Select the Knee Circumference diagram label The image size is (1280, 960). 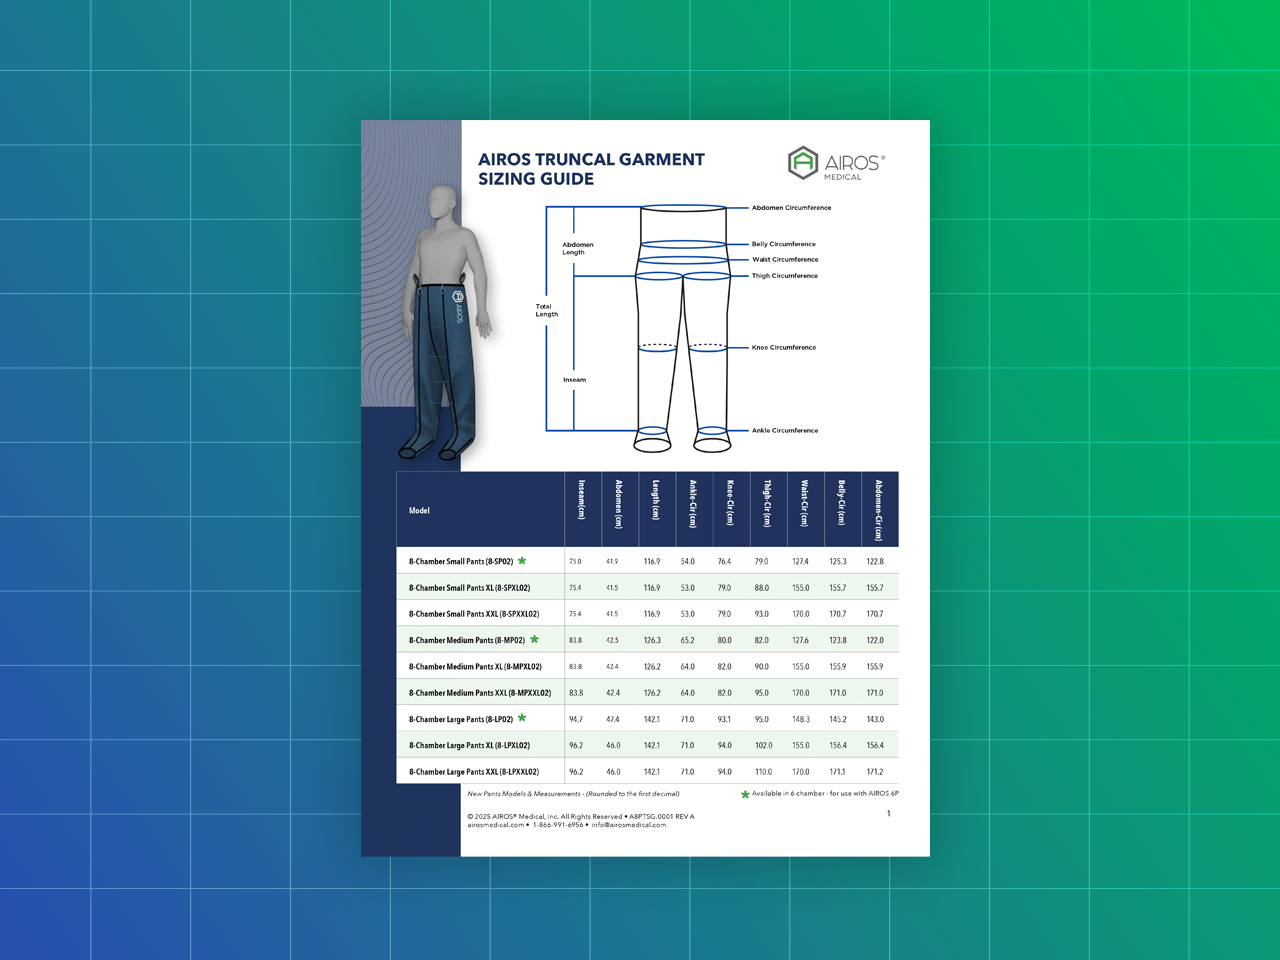pos(783,348)
